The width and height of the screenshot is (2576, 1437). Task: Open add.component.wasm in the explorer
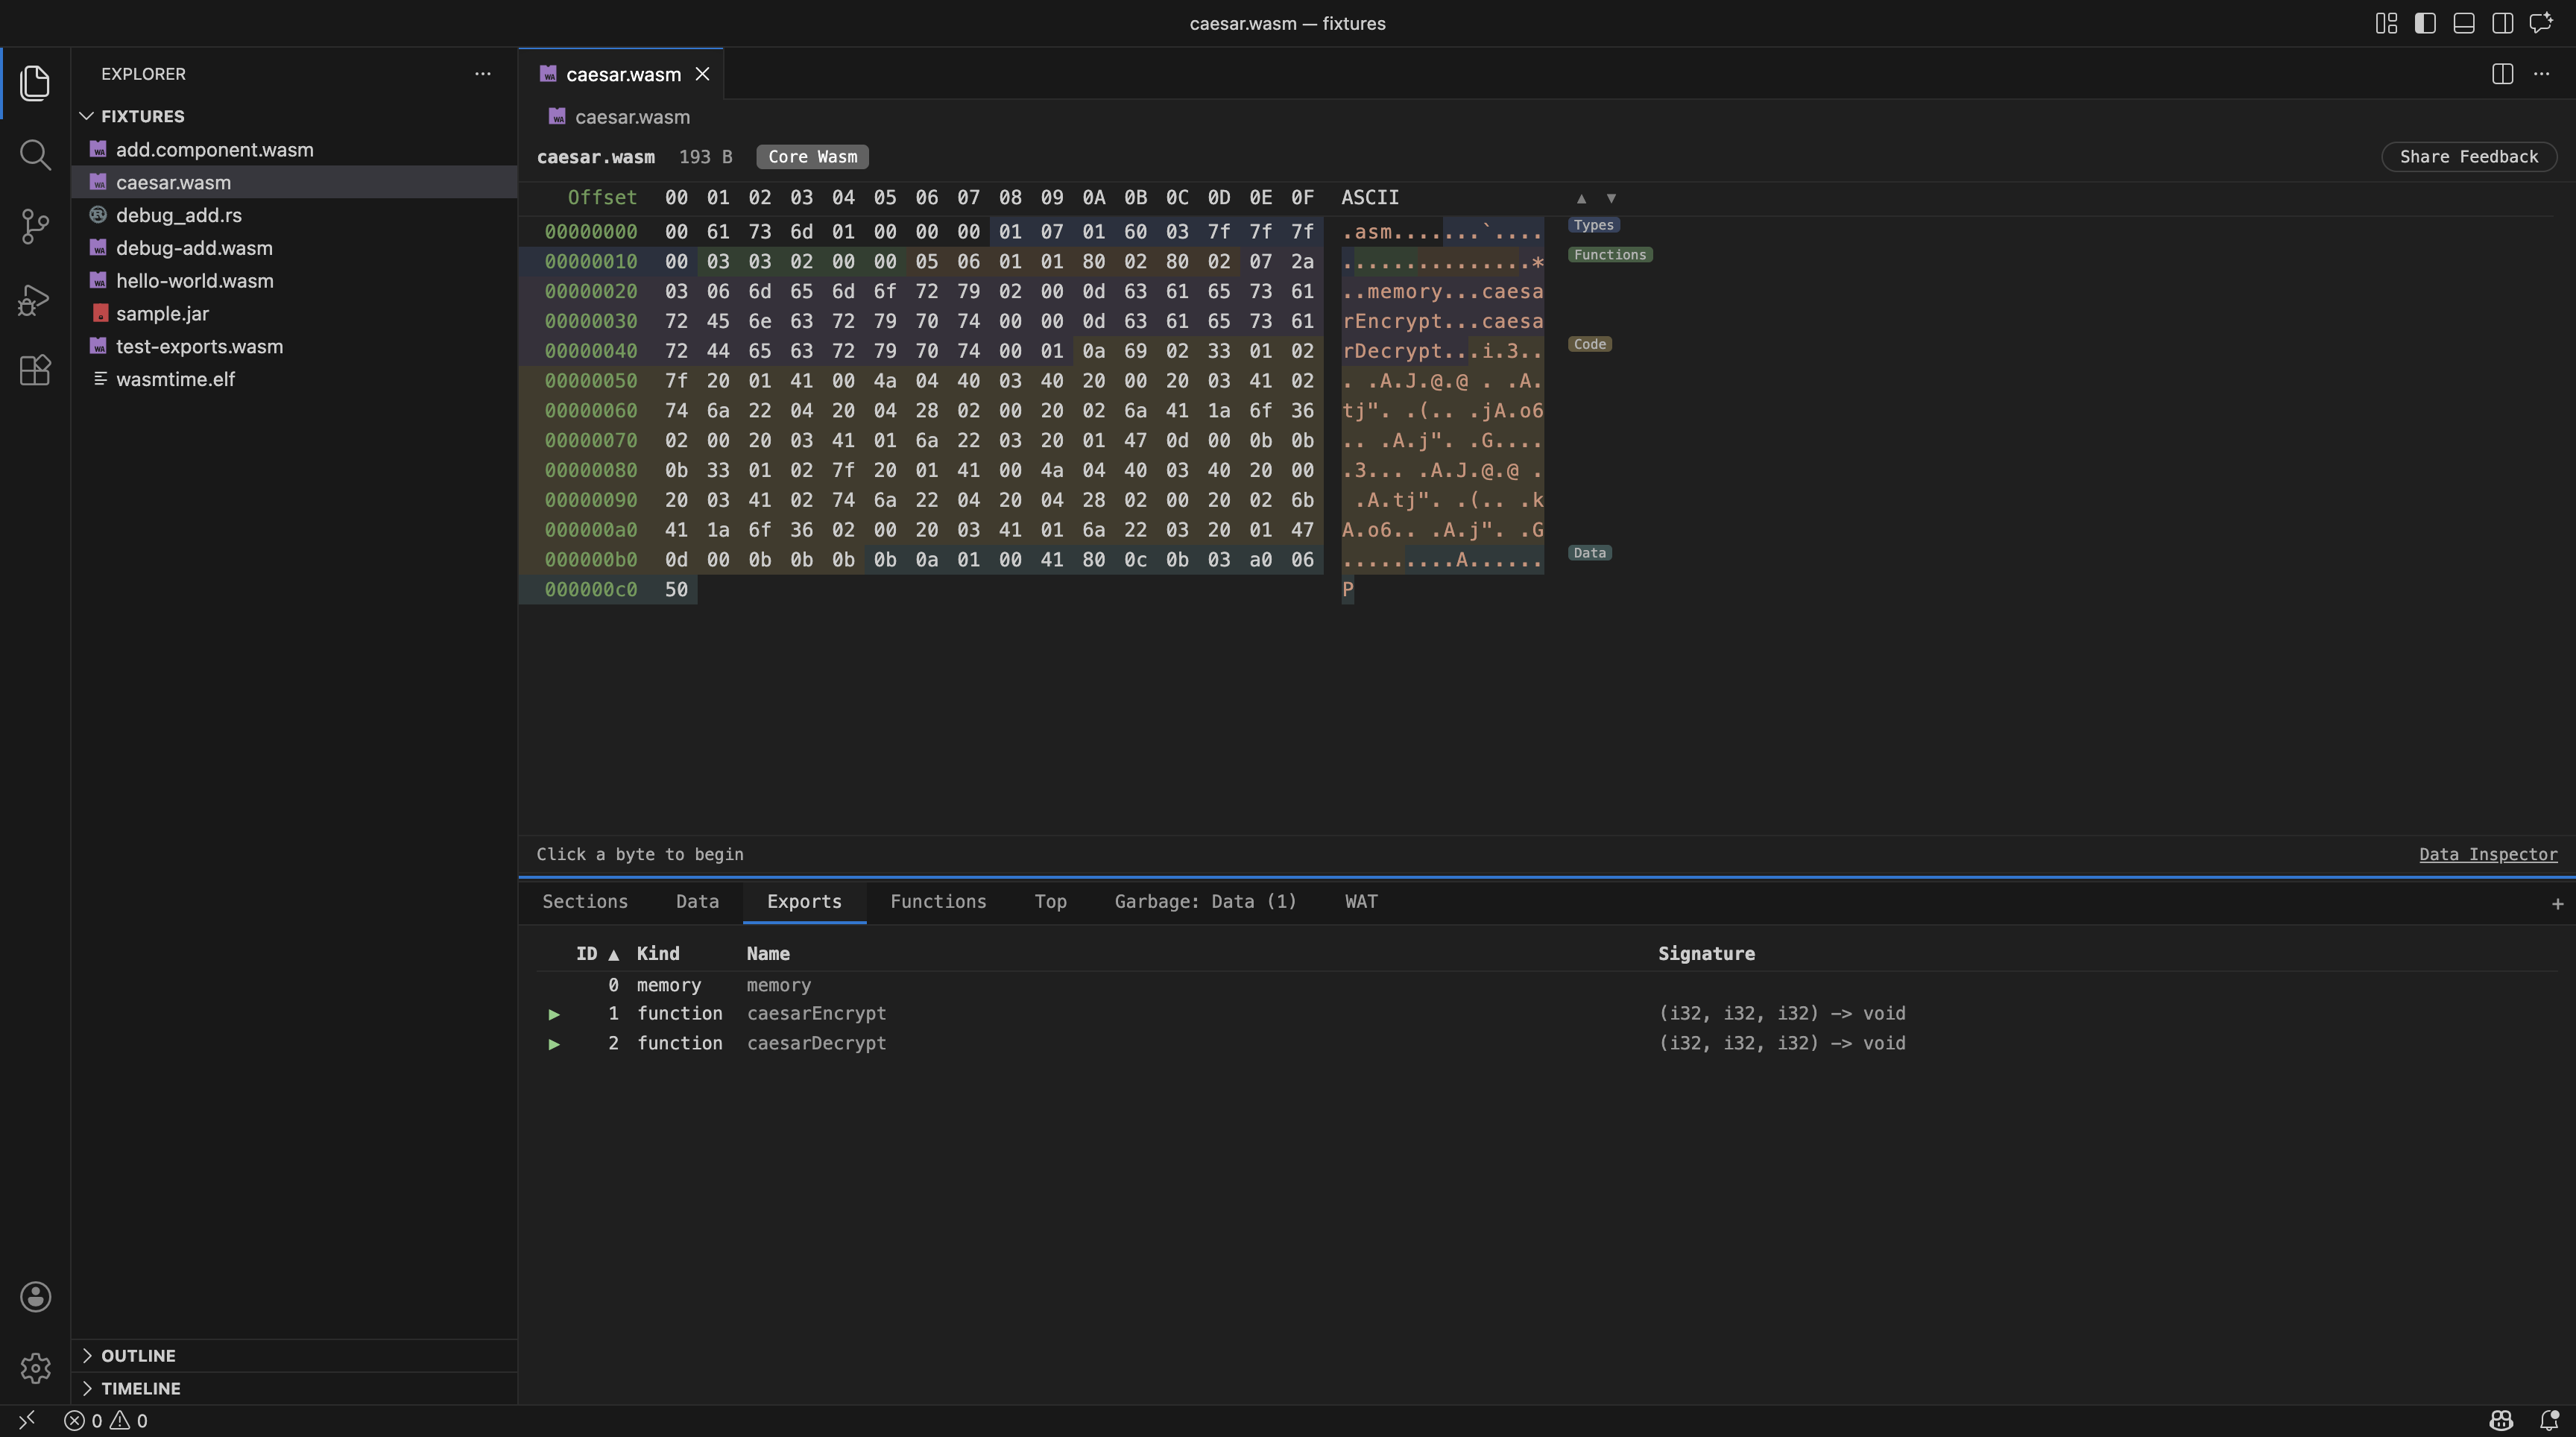(294, 150)
